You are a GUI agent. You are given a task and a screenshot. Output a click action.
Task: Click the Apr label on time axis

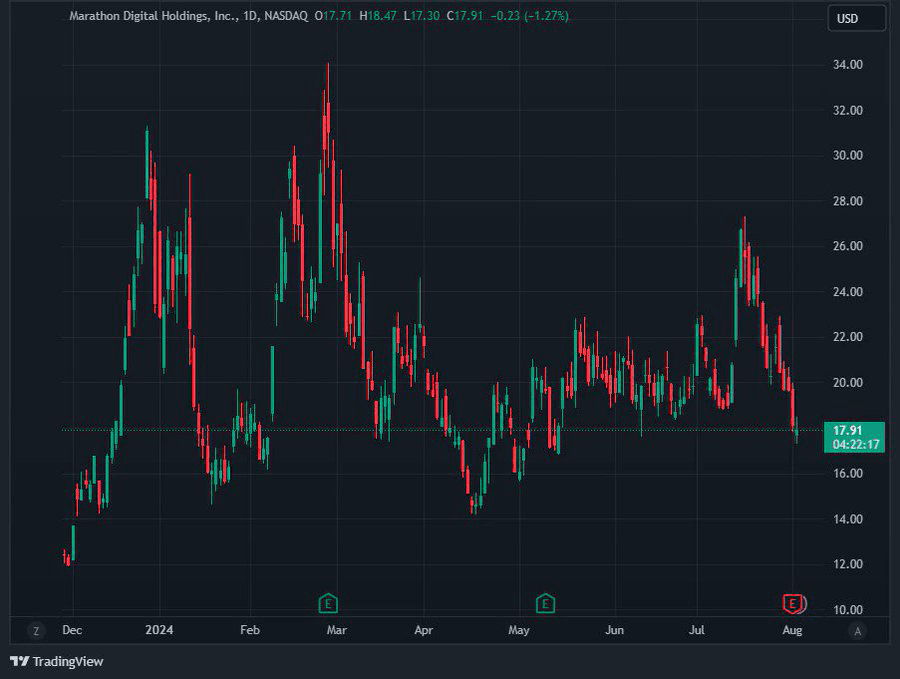pos(424,630)
